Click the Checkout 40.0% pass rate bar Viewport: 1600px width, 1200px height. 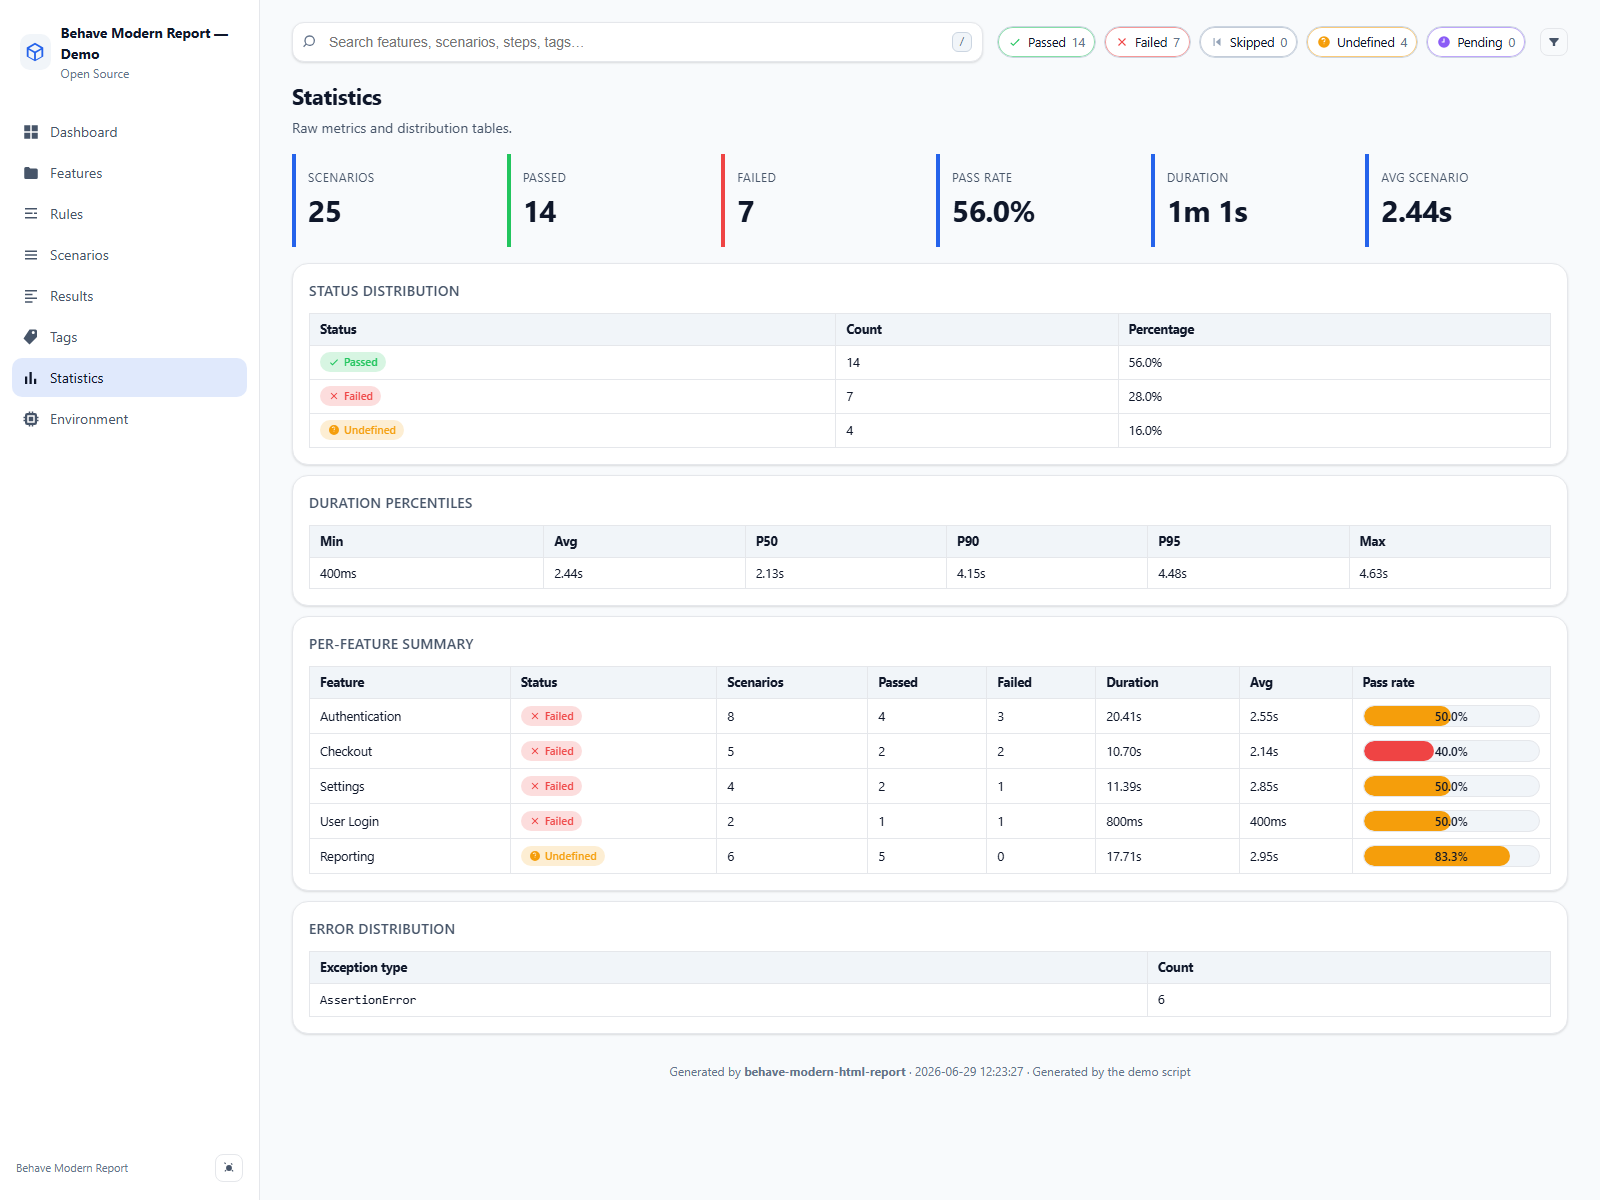[x=1451, y=751]
